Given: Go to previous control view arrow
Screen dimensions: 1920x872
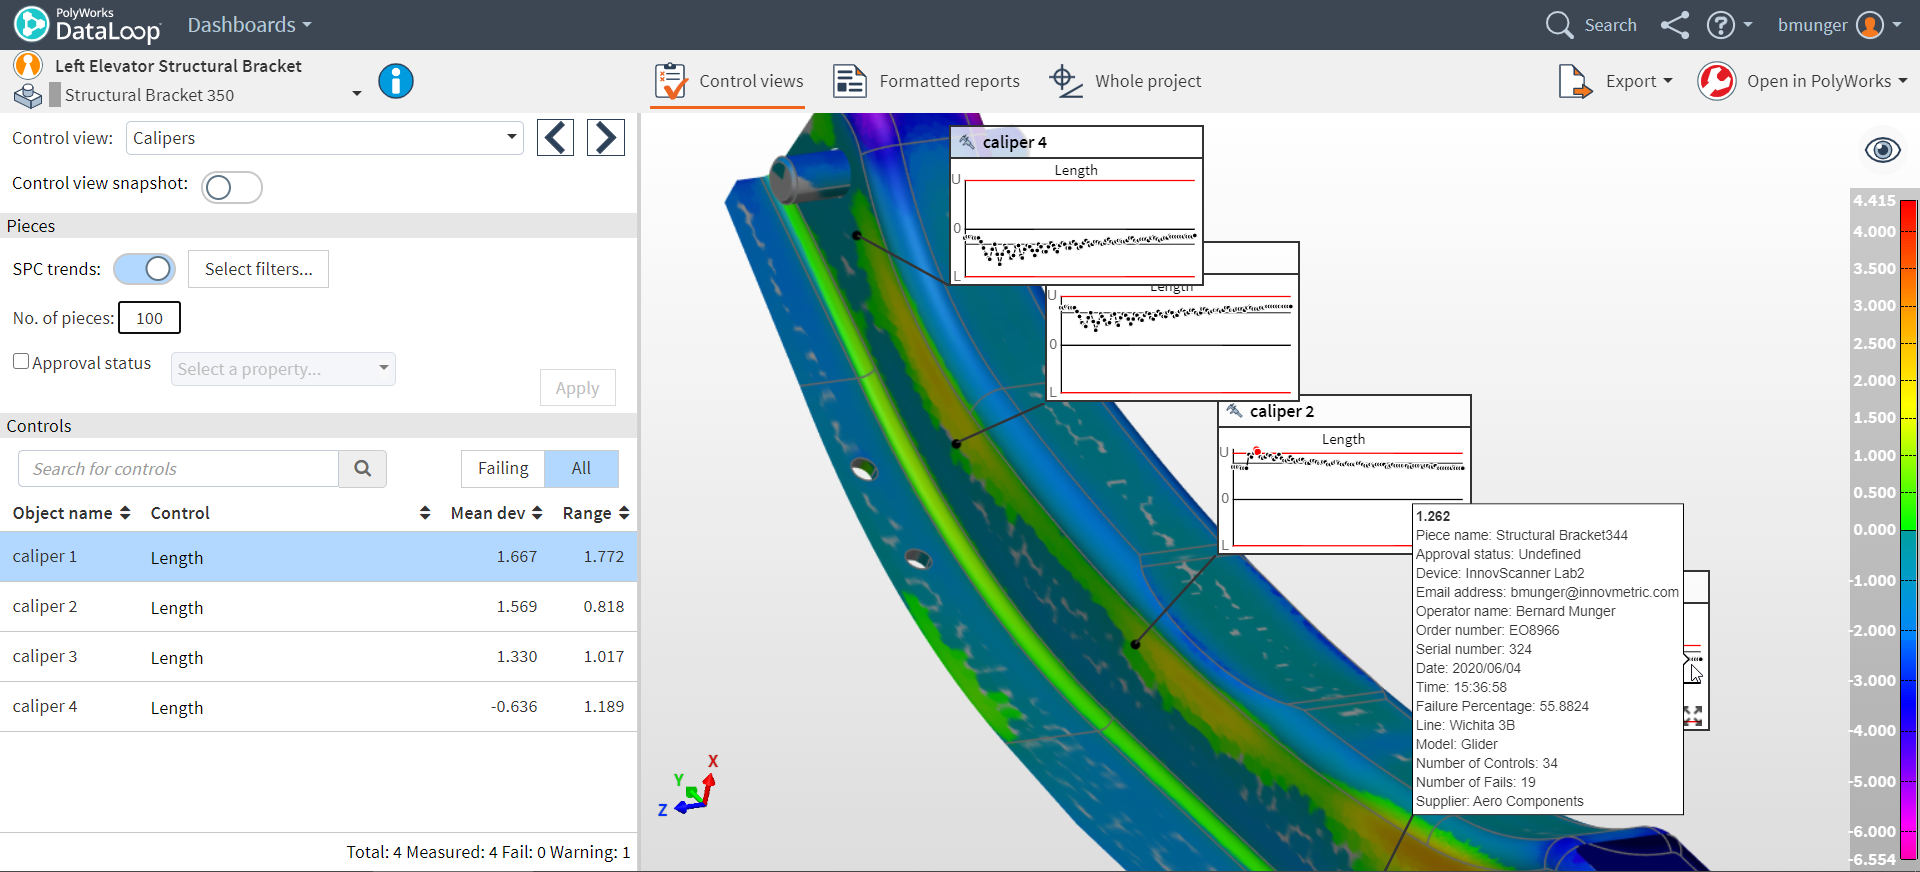Looking at the screenshot, I should [555, 137].
